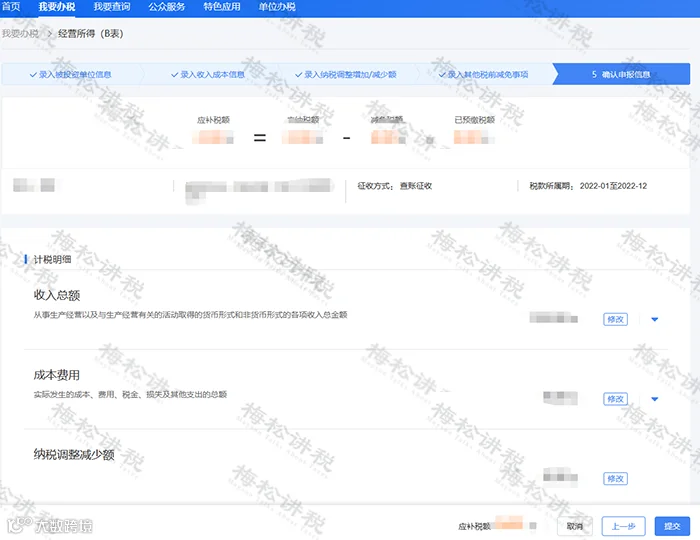Click the 我要办税 breadcrumb link
Image resolution: width=700 pixels, height=540 pixels.
[x=20, y=33]
